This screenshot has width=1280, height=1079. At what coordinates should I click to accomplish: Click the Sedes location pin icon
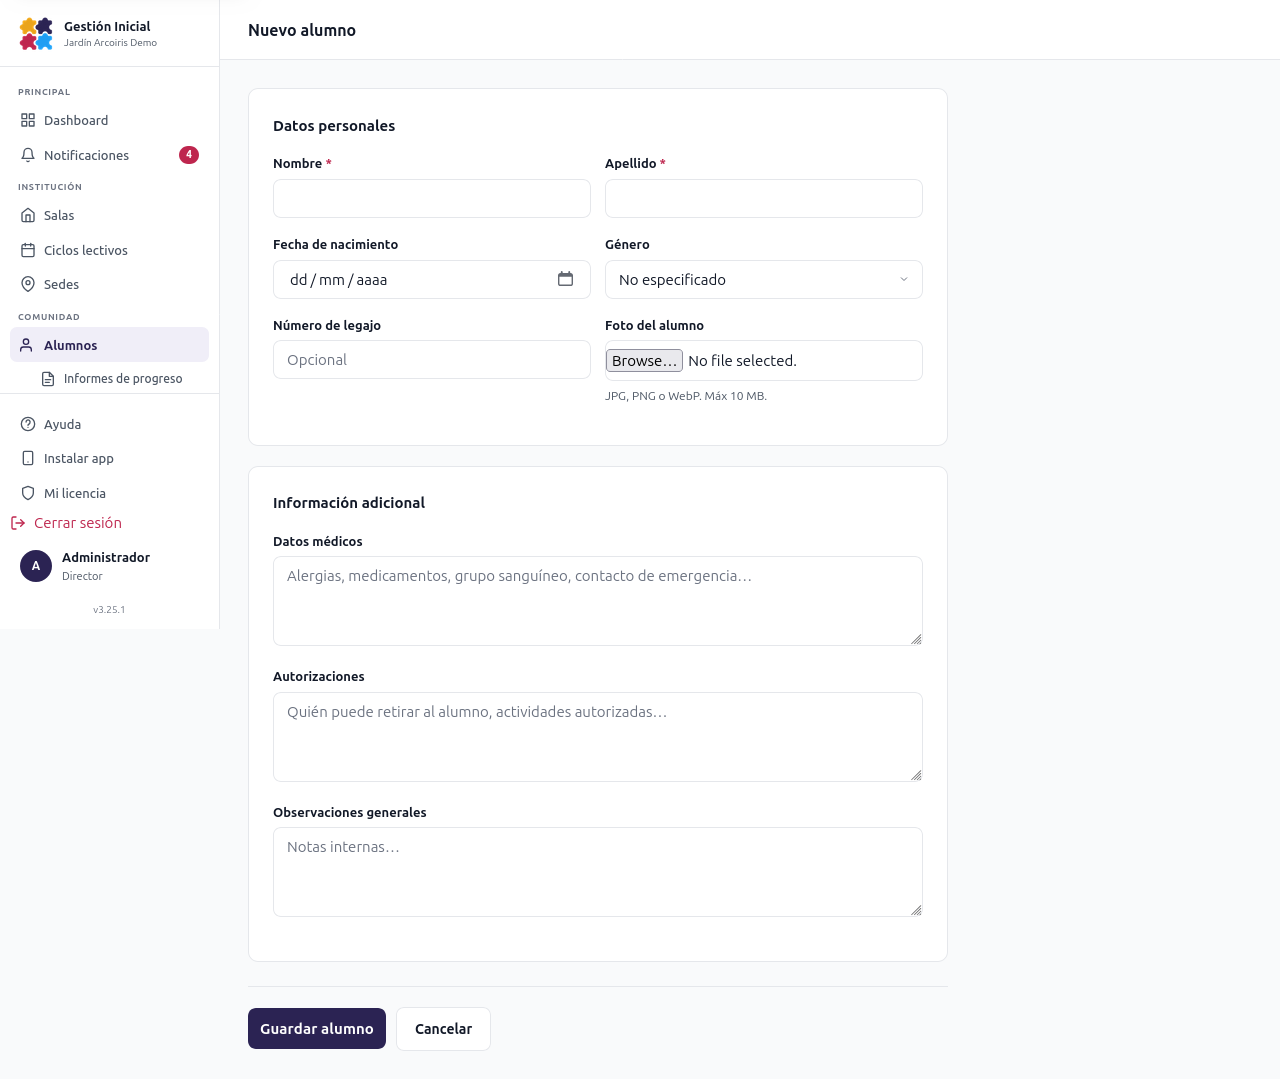(28, 284)
